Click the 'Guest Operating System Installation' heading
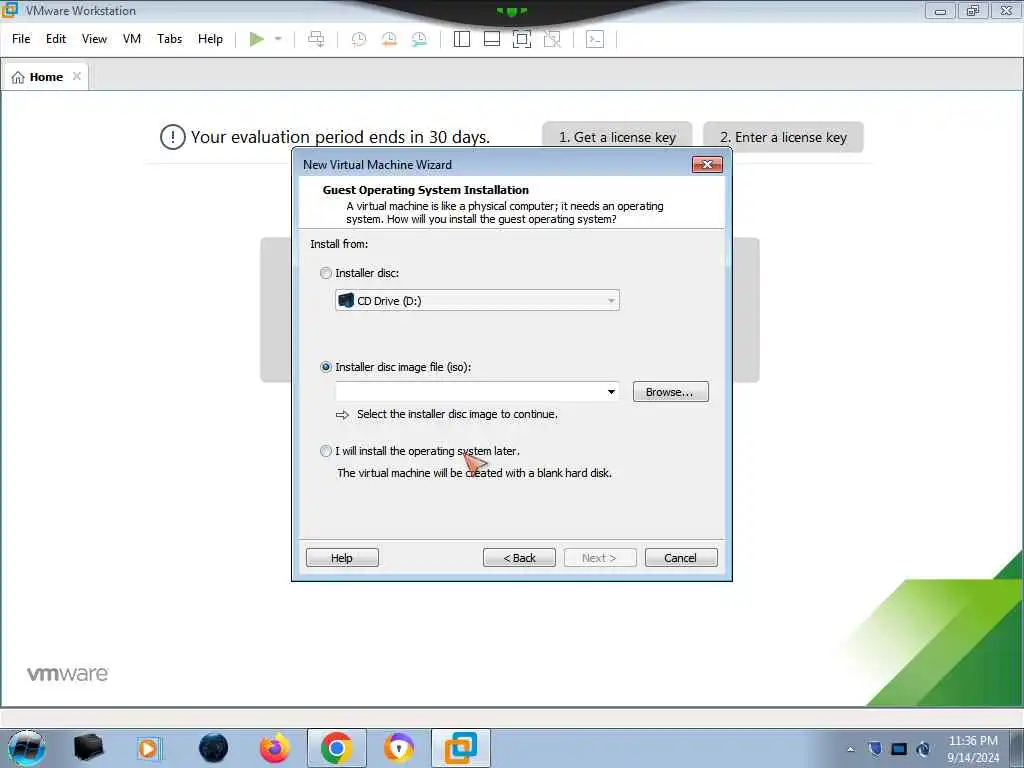1024x768 pixels. coord(426,190)
